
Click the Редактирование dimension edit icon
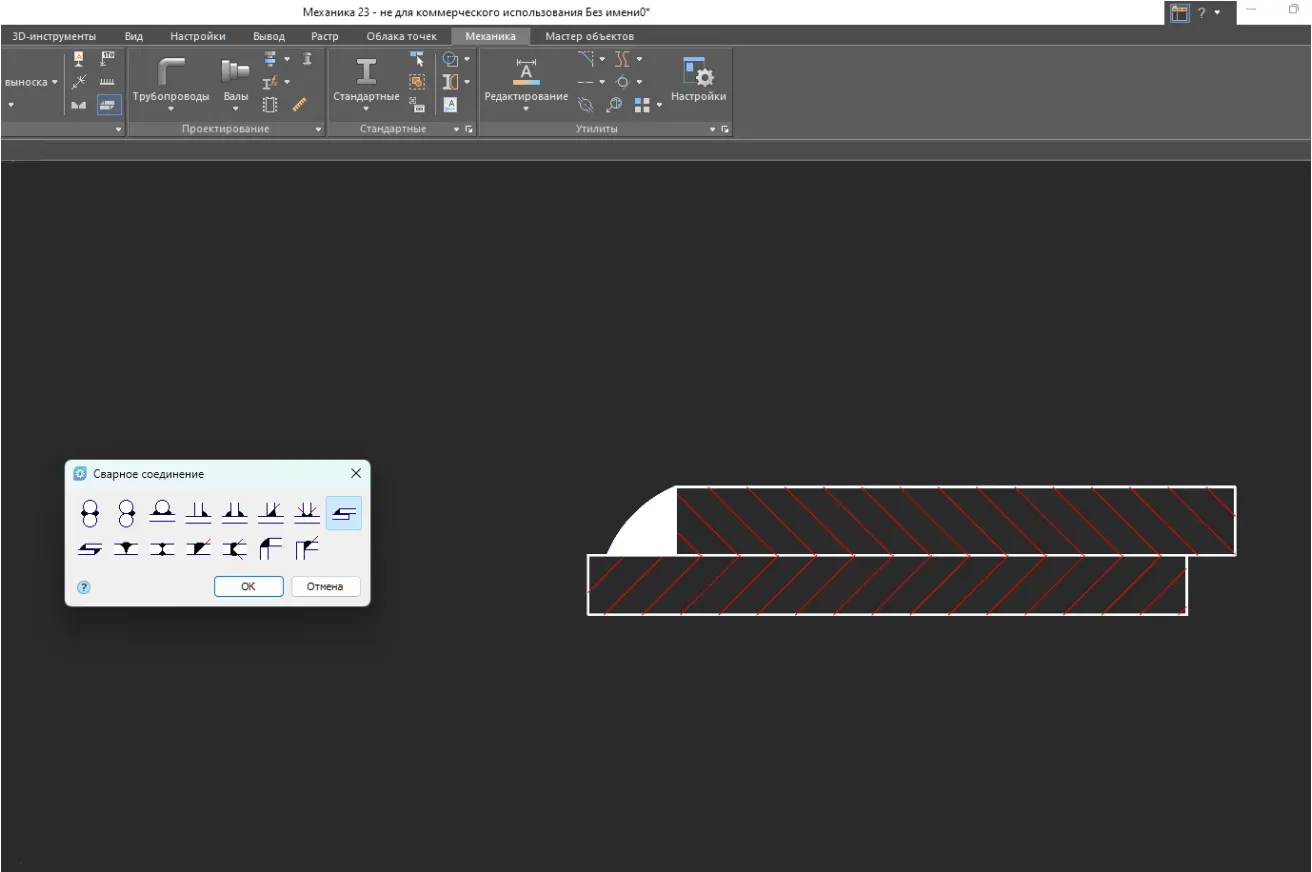point(526,72)
